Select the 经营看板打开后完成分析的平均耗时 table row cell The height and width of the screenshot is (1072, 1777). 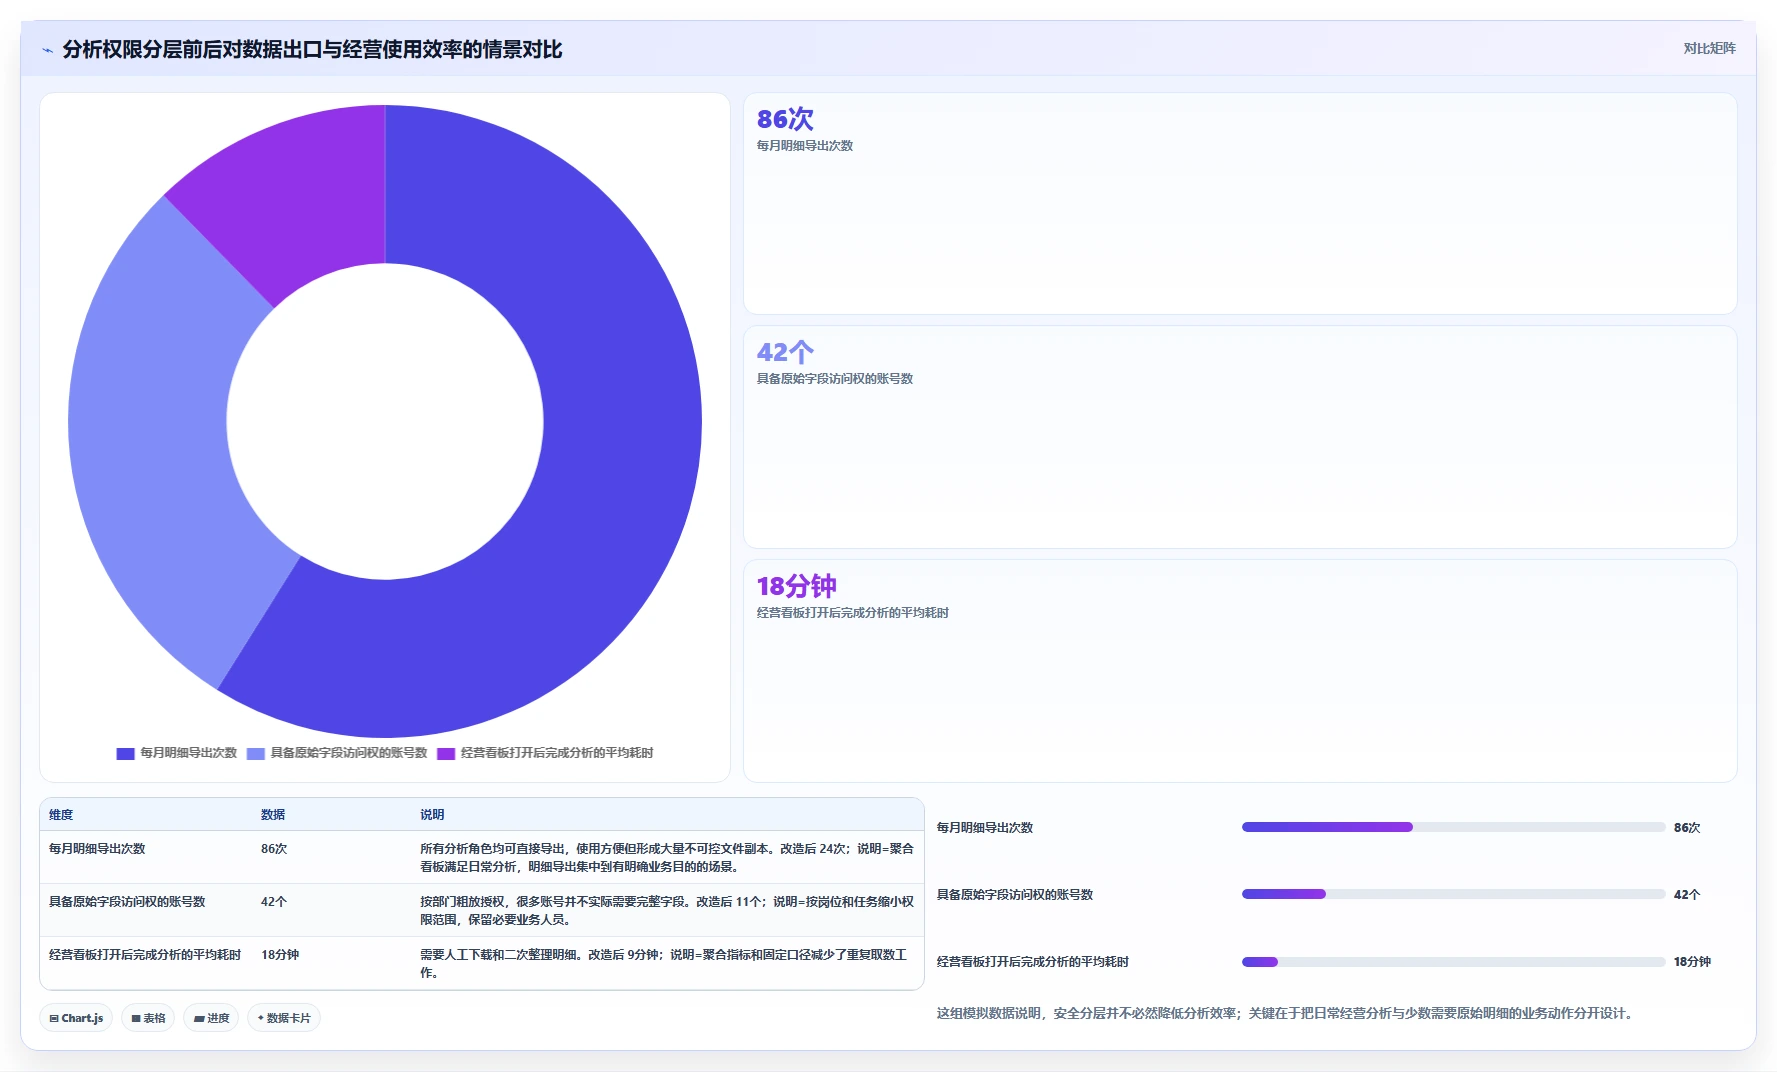coord(145,955)
